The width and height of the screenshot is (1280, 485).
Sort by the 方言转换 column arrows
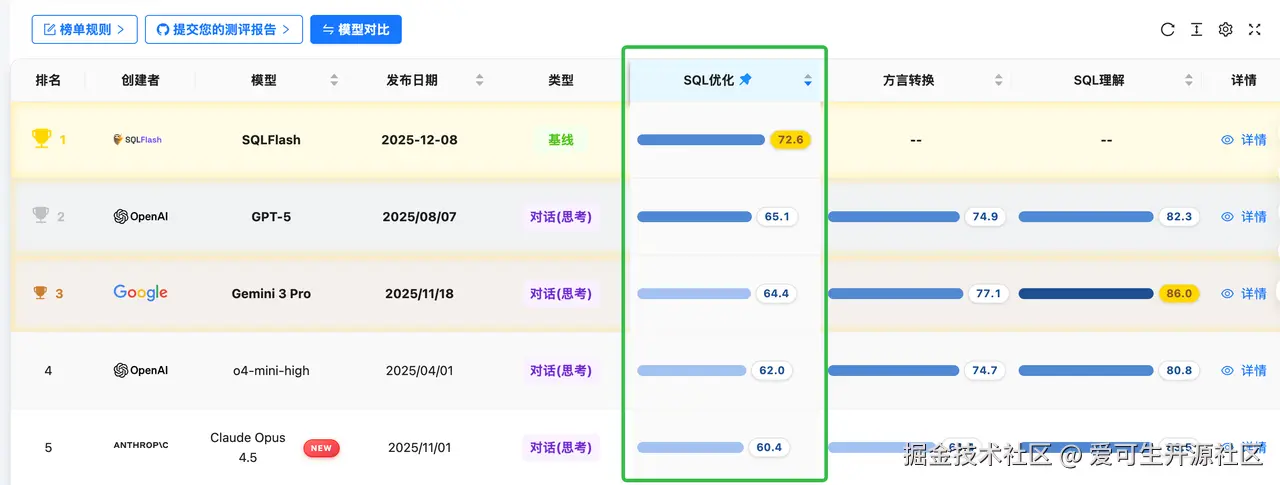(x=998, y=81)
